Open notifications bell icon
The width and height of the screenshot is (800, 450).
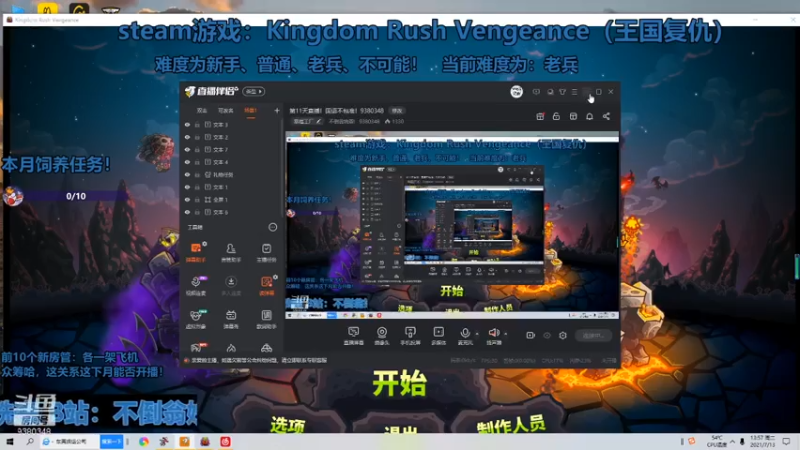click(590, 116)
